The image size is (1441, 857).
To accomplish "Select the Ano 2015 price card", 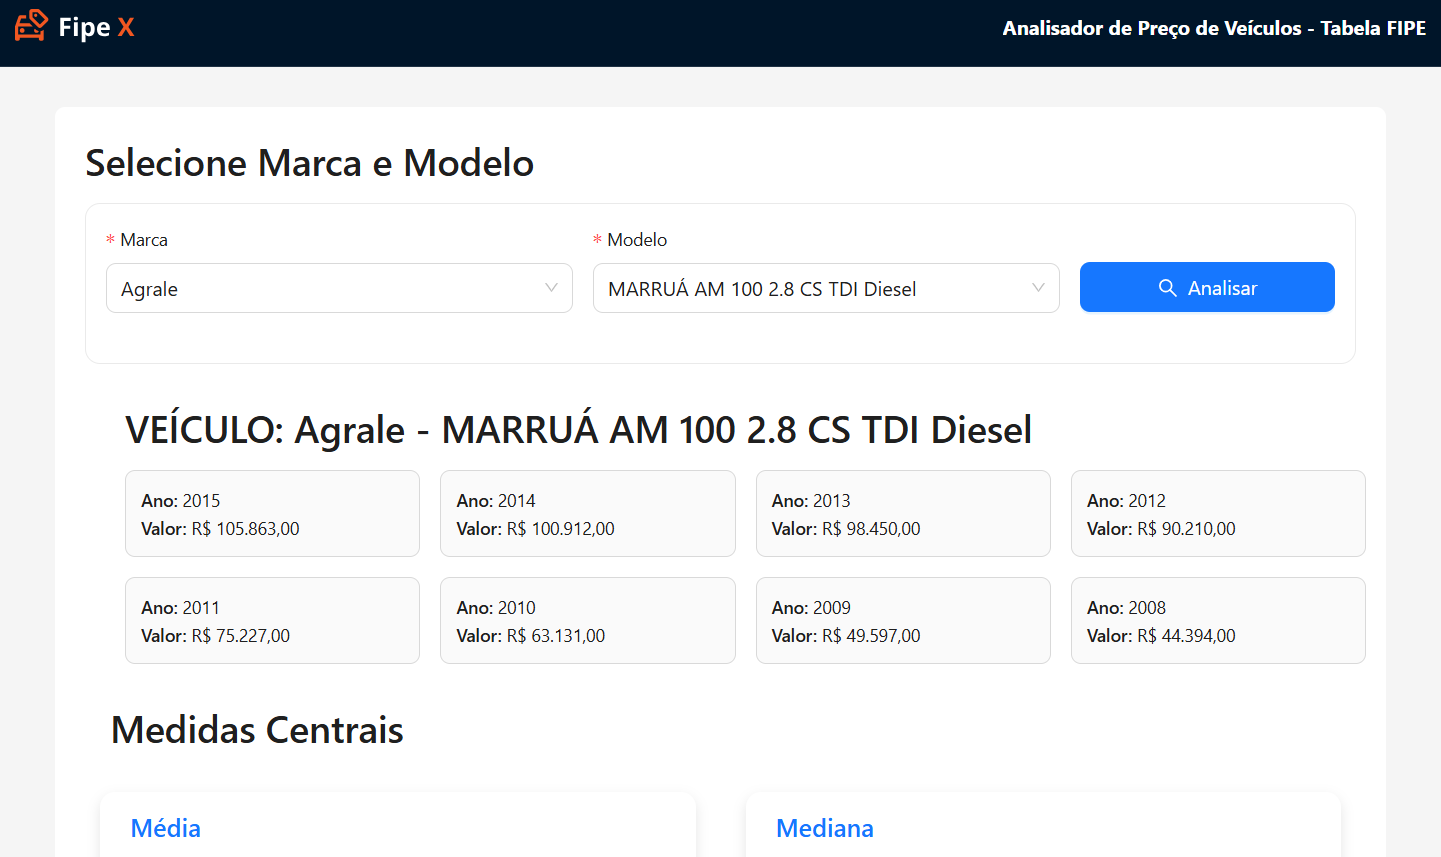I will point(272,513).
